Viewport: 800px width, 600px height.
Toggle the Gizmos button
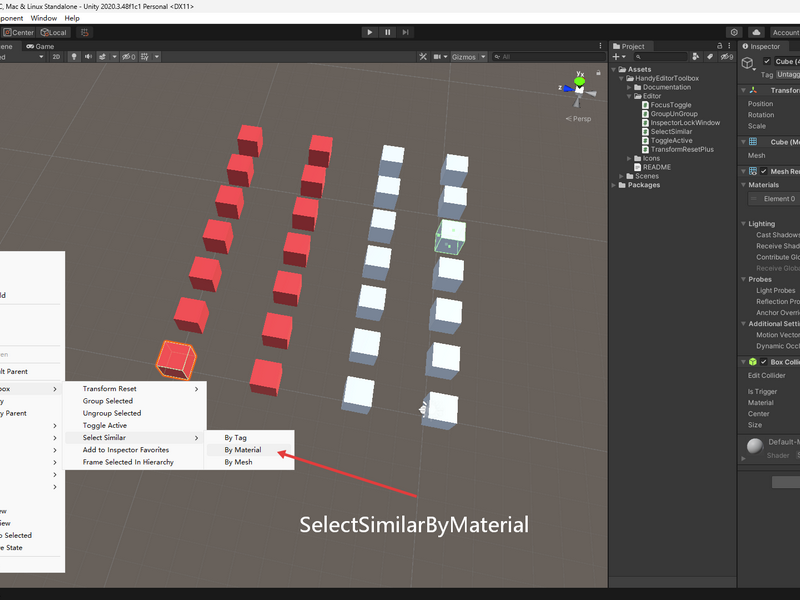[464, 57]
